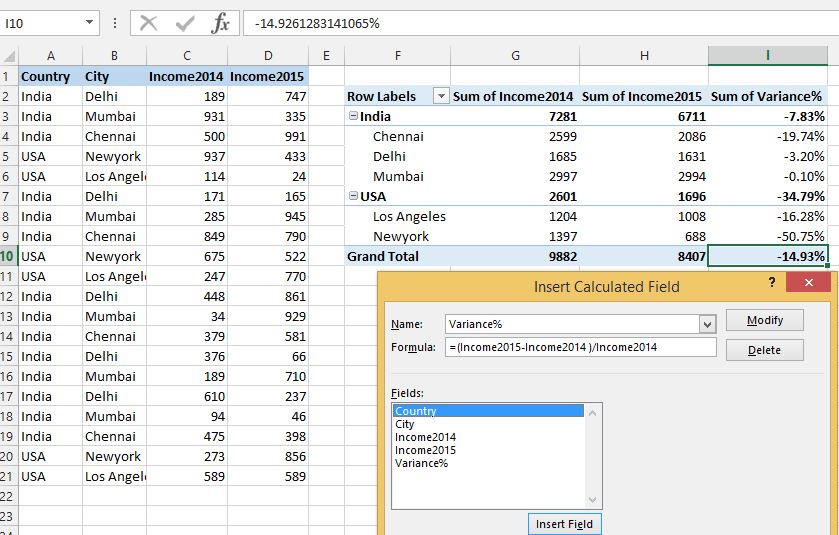
Task: Click the dialog Help question mark
Action: [772, 284]
